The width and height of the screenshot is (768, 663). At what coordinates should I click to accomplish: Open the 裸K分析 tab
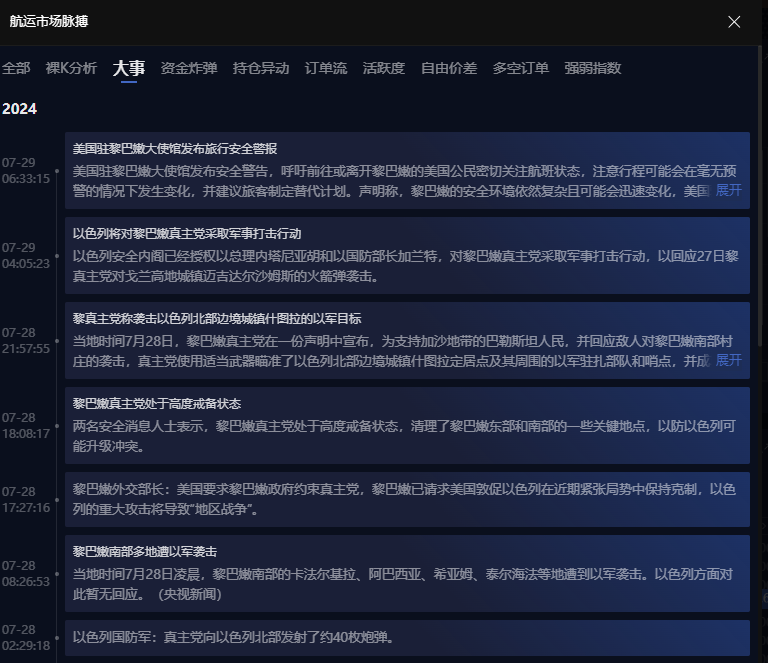71,68
